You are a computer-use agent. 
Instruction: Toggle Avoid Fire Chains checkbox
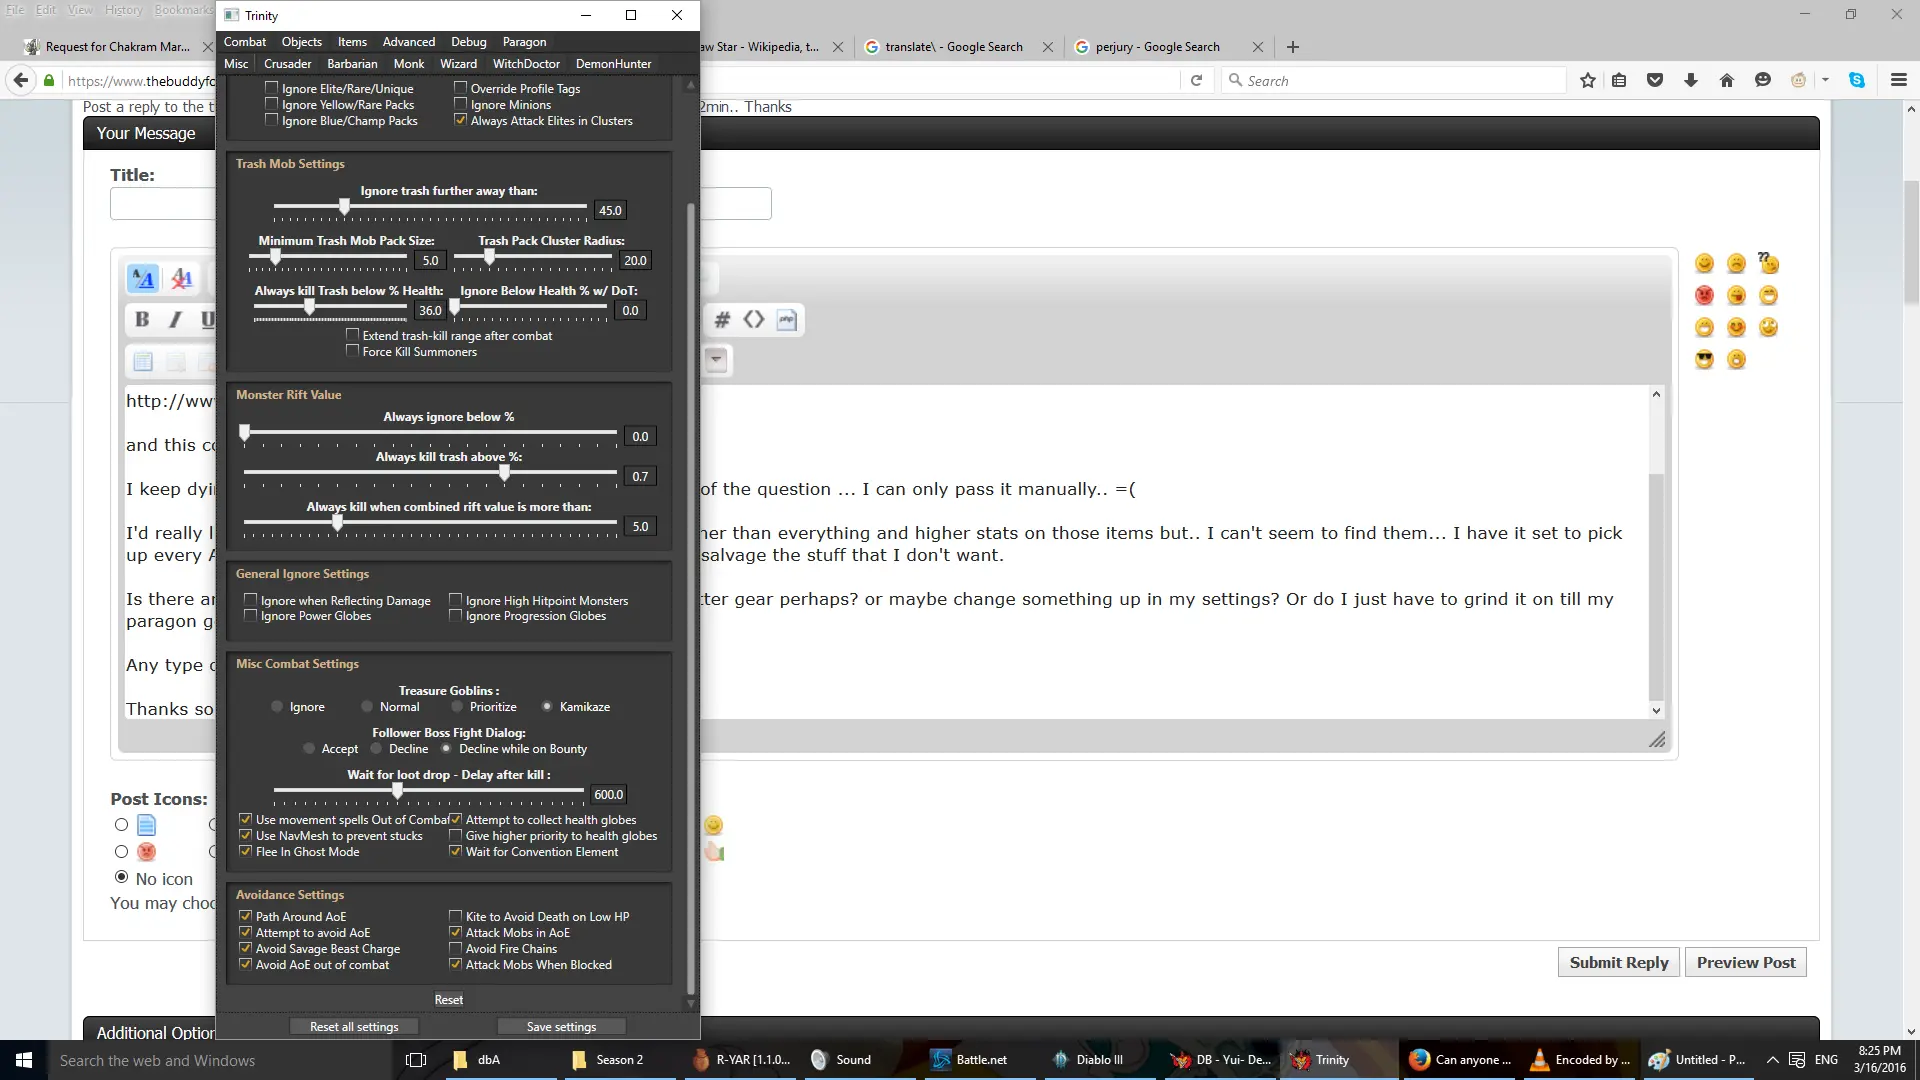(455, 948)
